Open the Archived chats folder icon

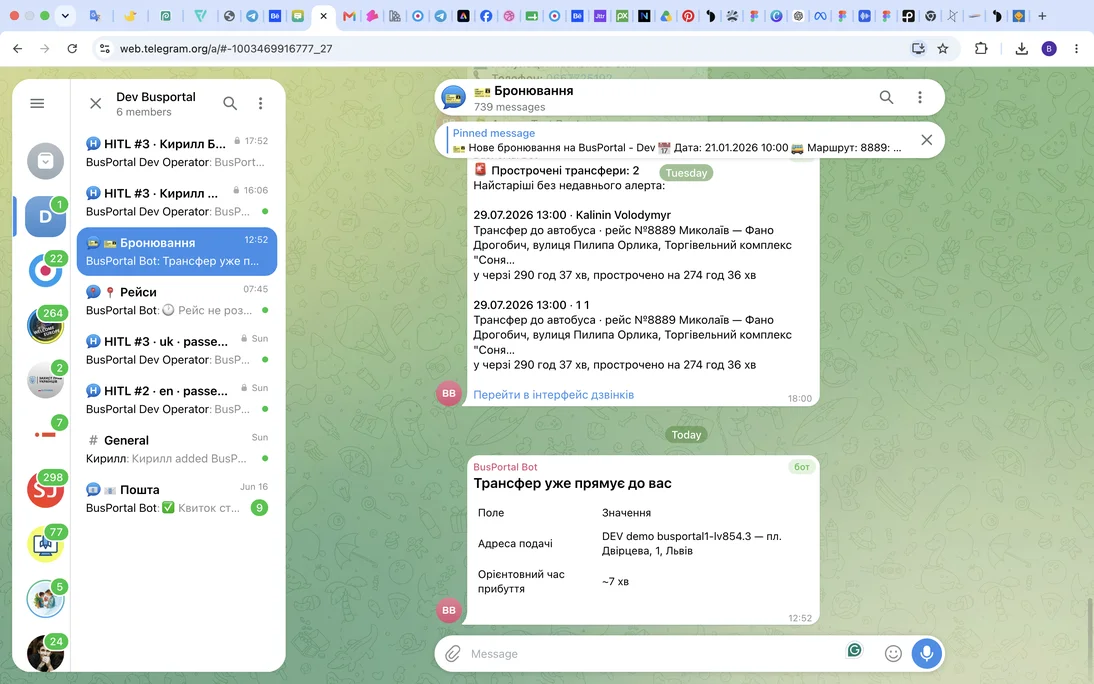tap(45, 161)
